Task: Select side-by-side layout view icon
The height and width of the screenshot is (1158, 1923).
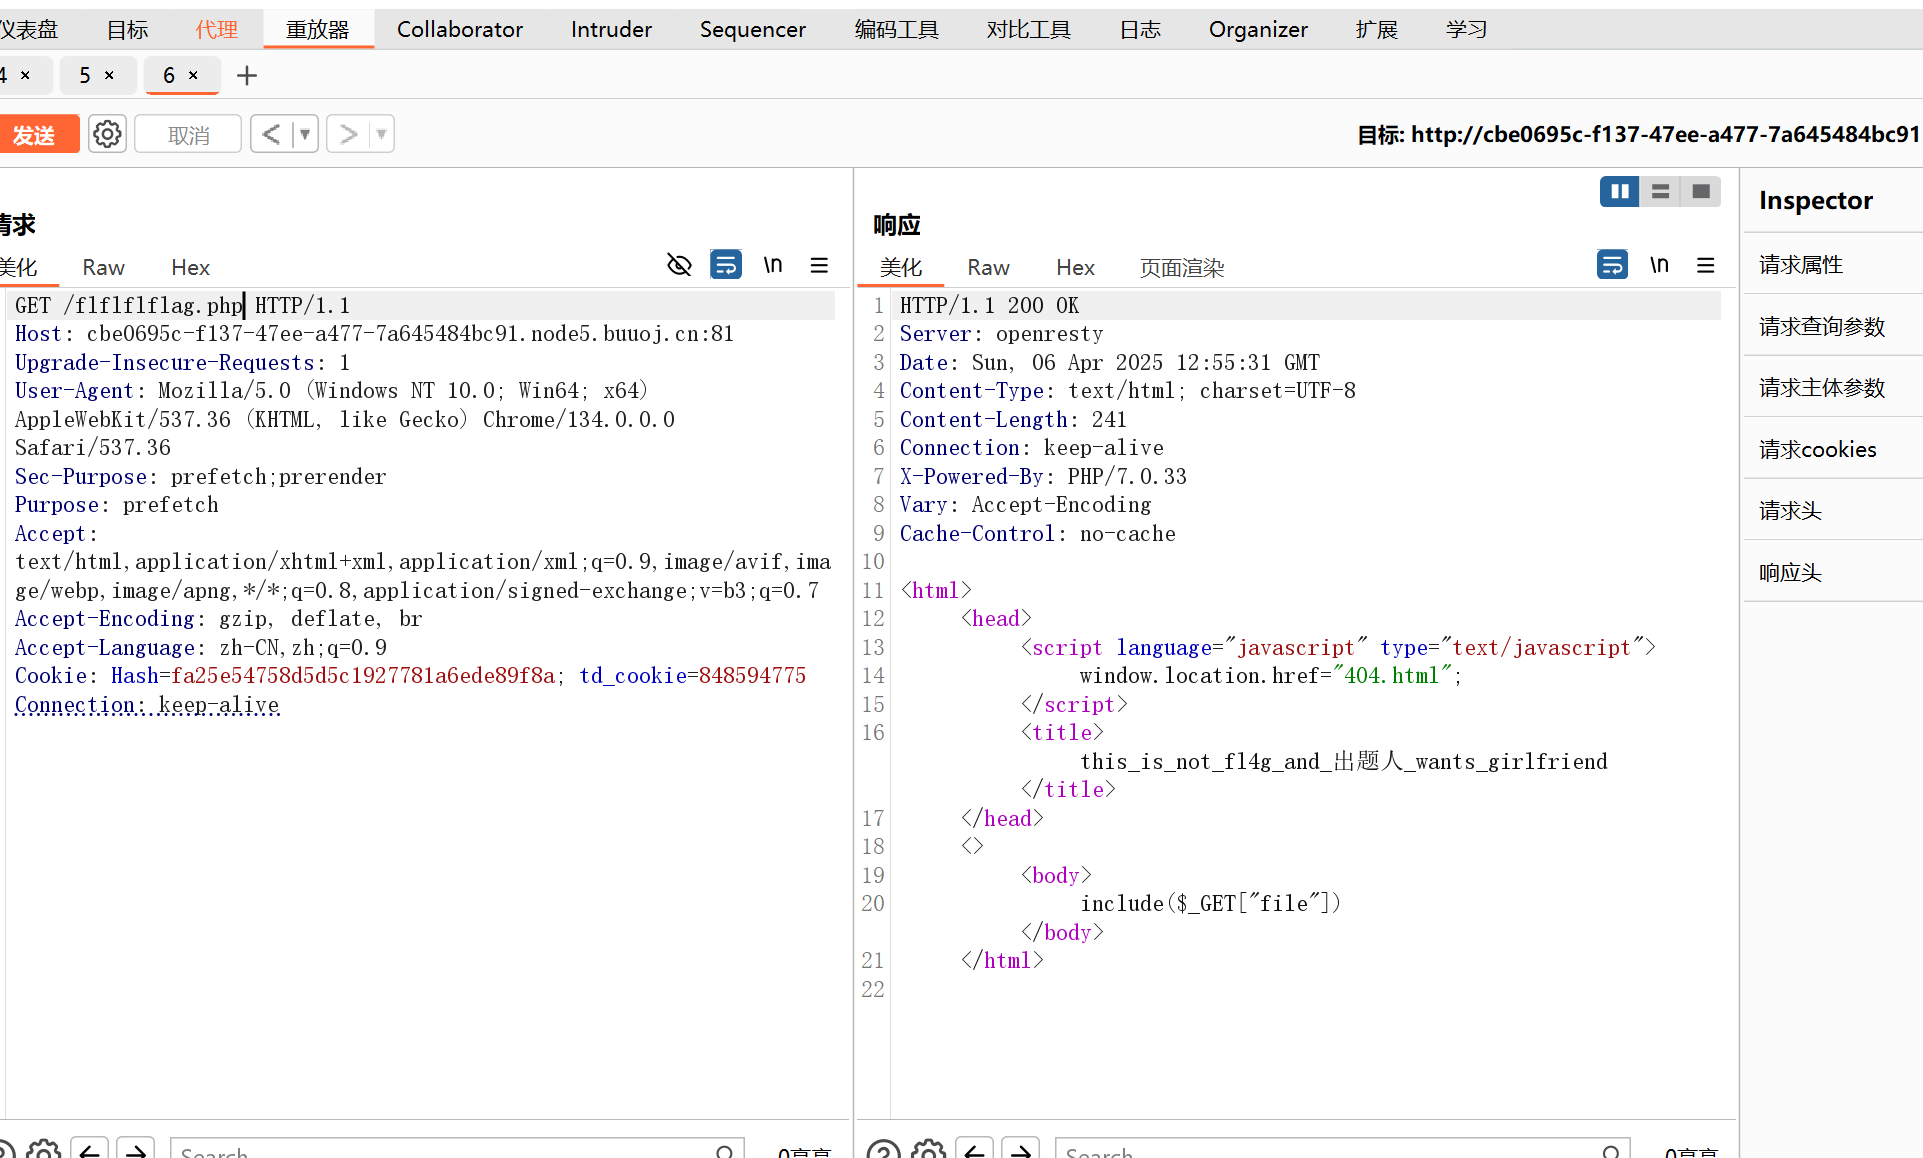Action: [1619, 191]
